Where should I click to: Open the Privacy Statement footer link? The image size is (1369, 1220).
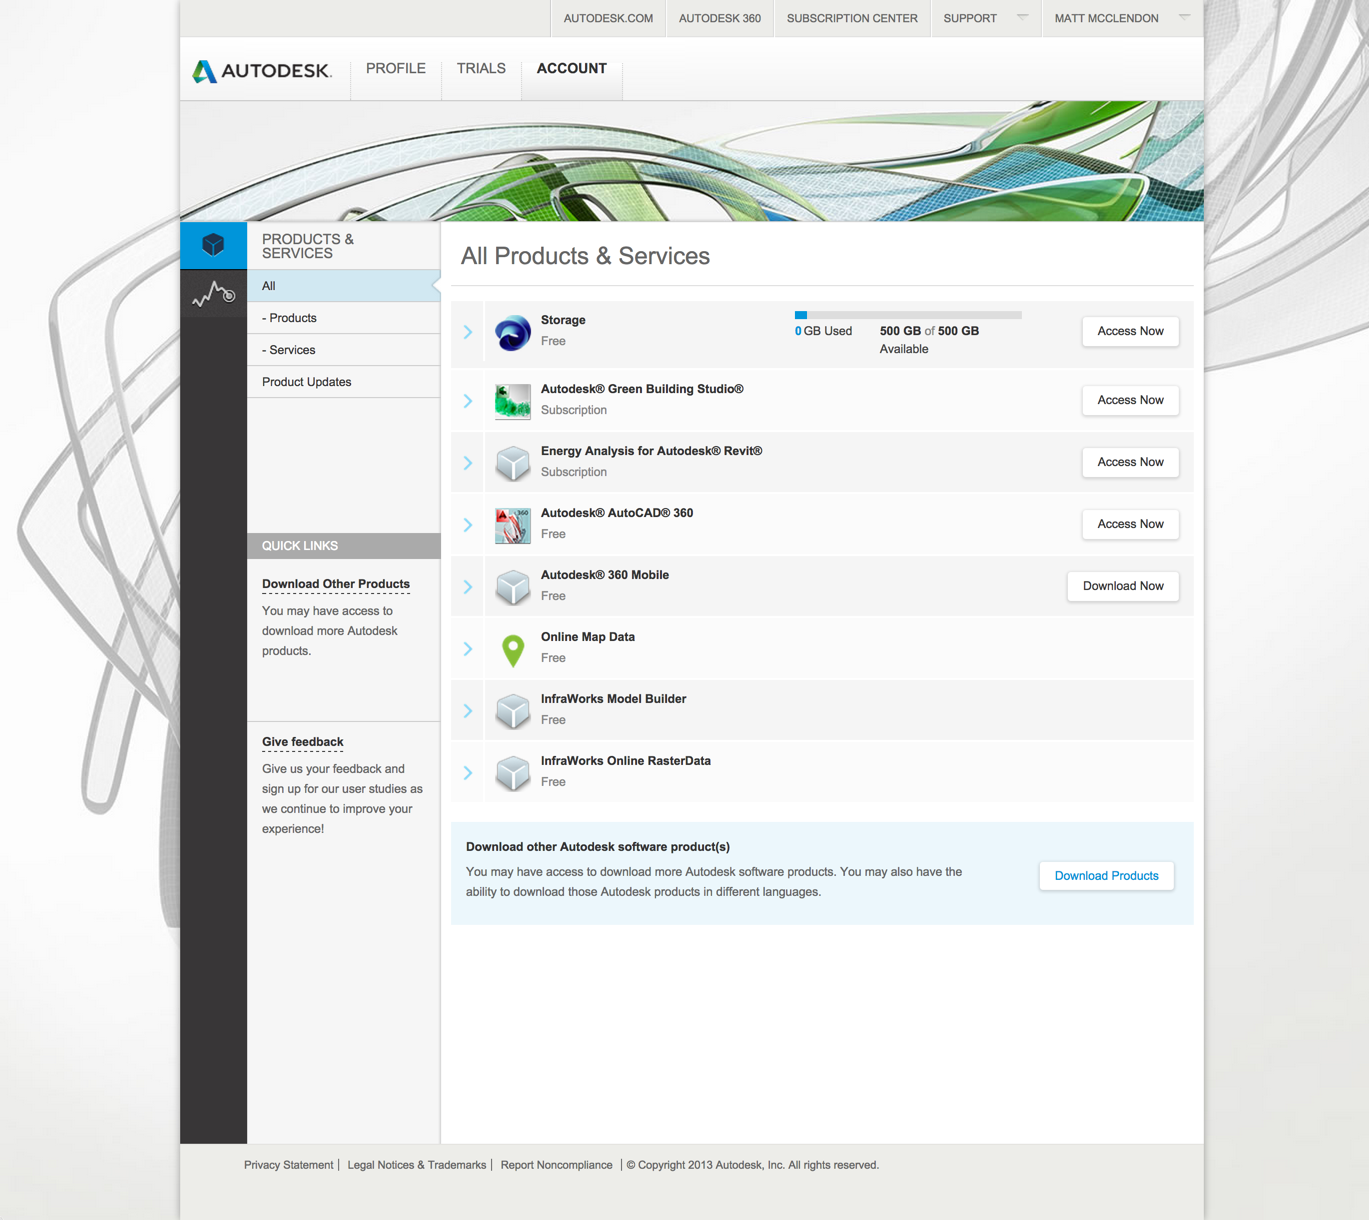tap(288, 1165)
